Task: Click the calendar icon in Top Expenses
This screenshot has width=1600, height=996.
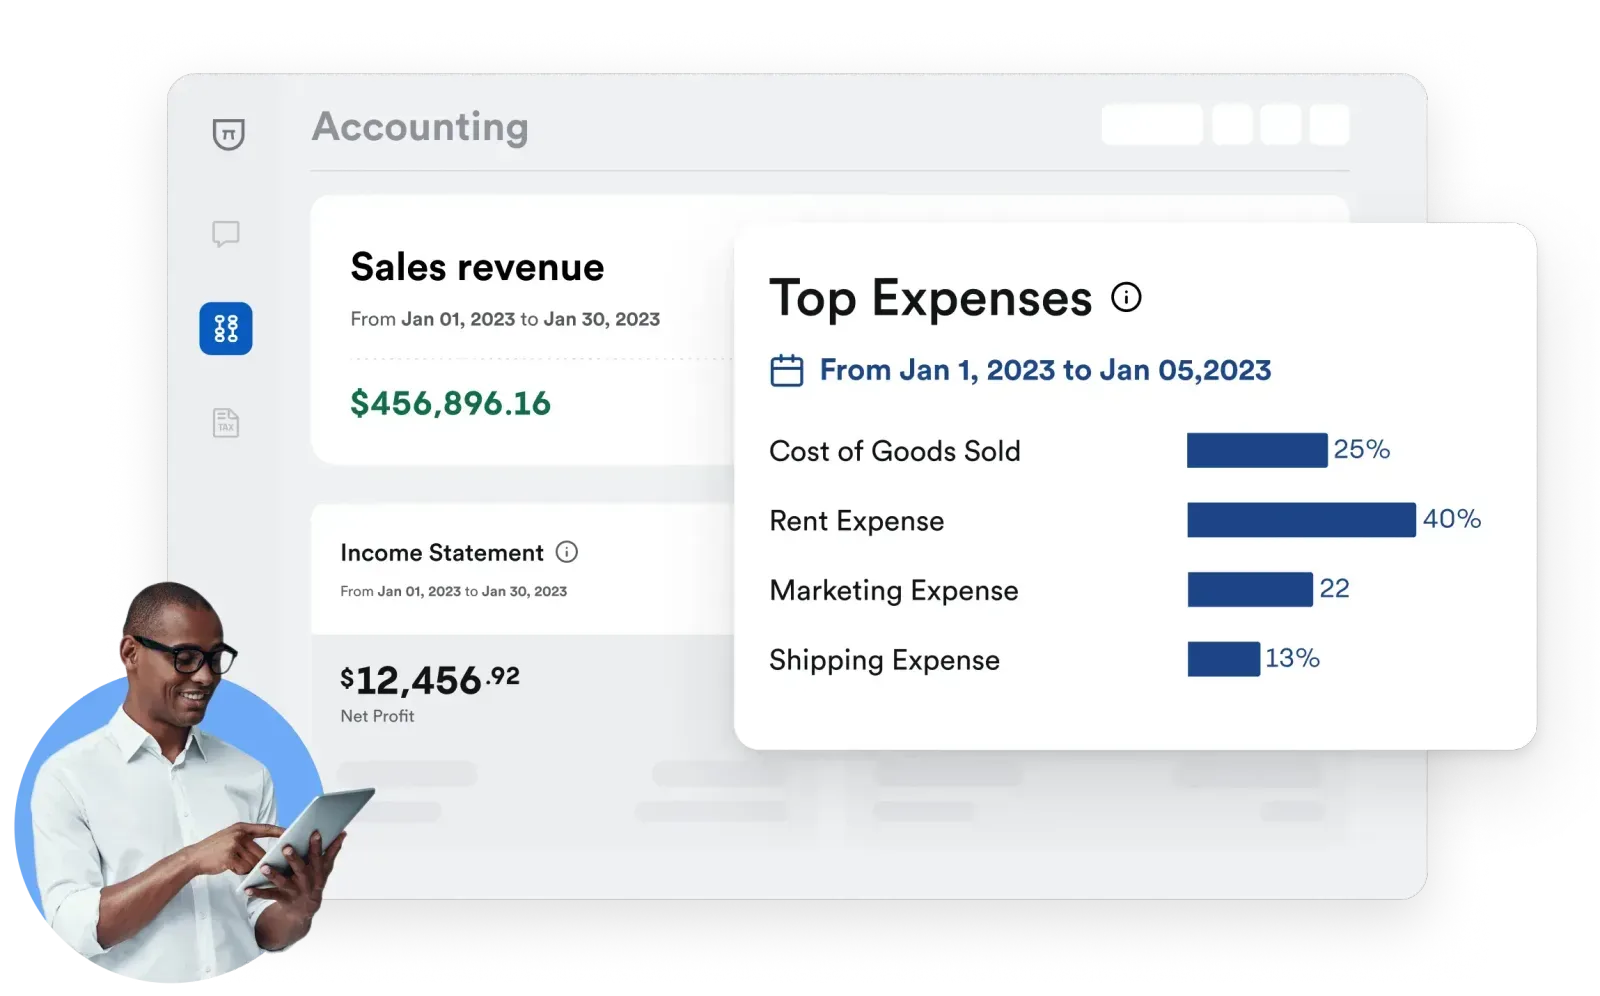Action: coord(787,370)
